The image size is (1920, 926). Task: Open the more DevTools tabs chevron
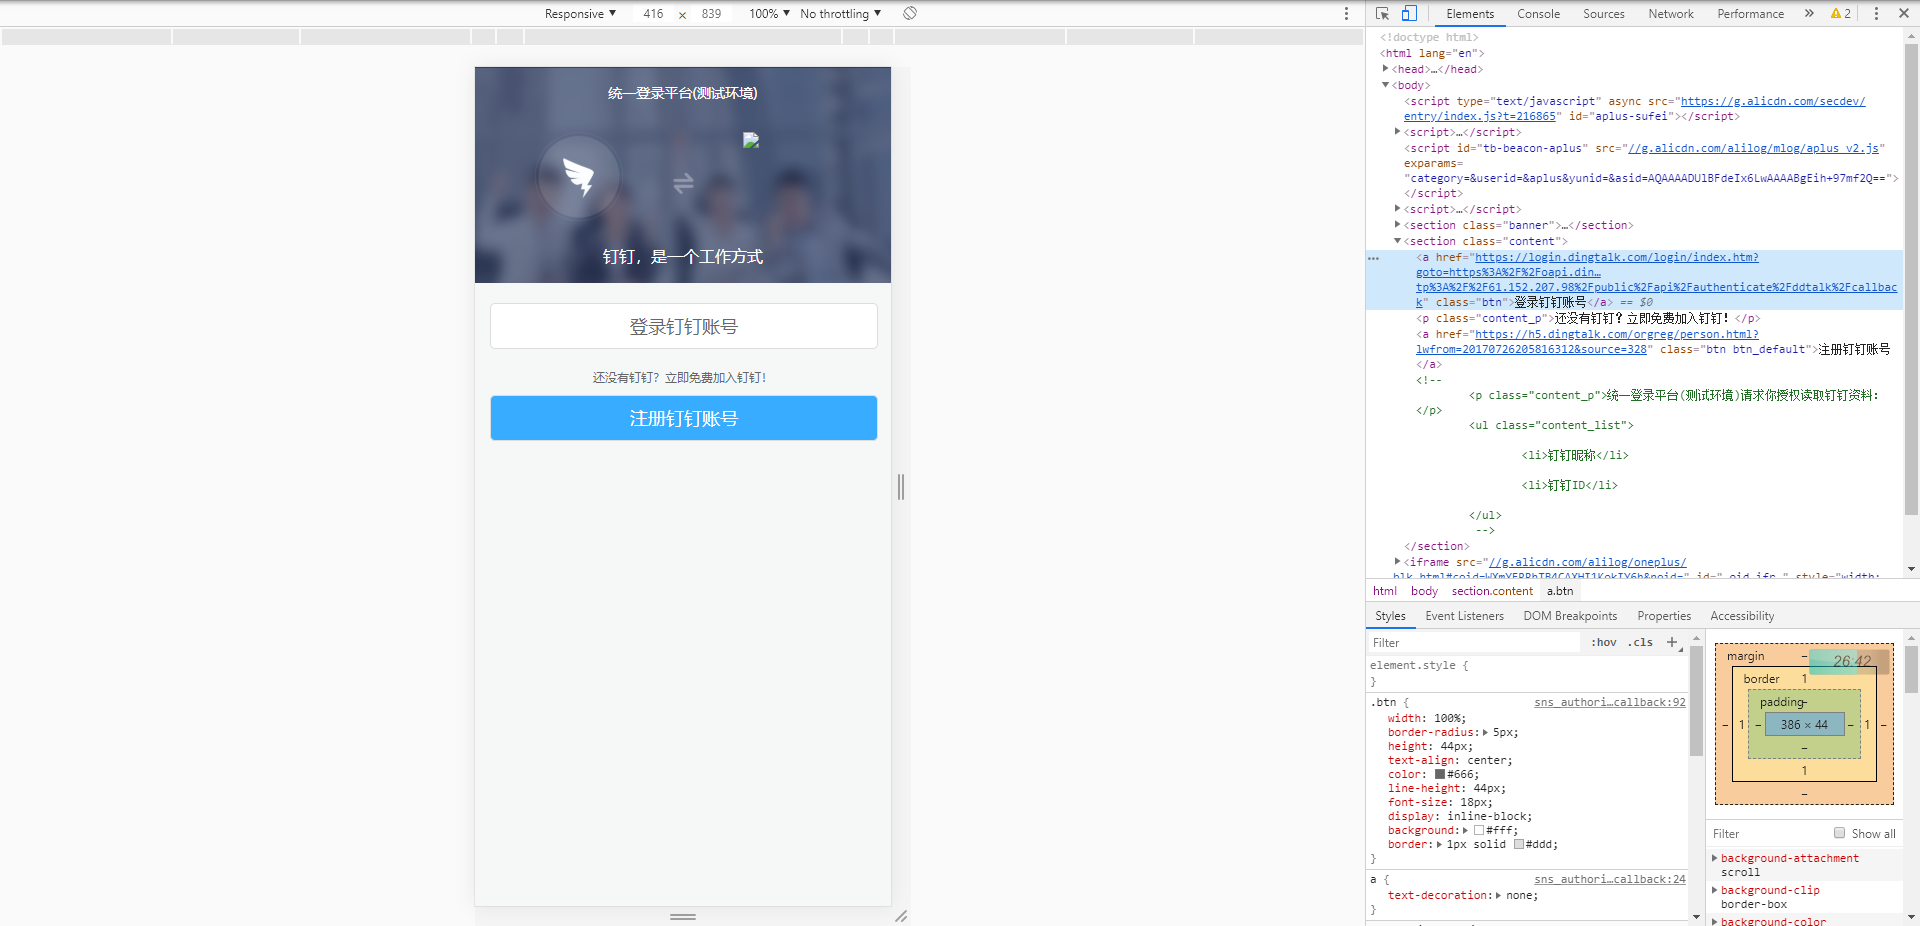tap(1809, 13)
